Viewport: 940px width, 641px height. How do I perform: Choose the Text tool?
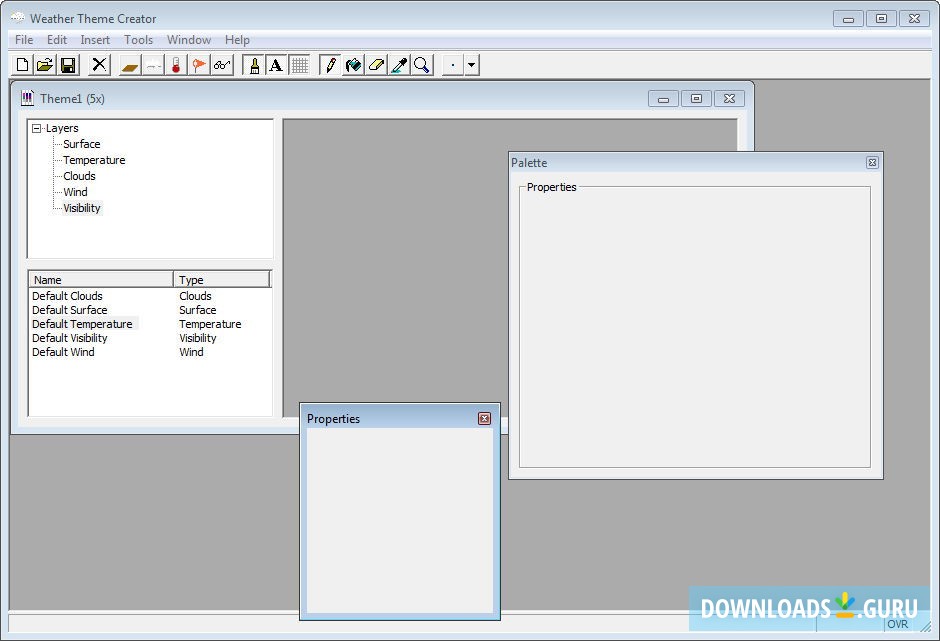277,64
